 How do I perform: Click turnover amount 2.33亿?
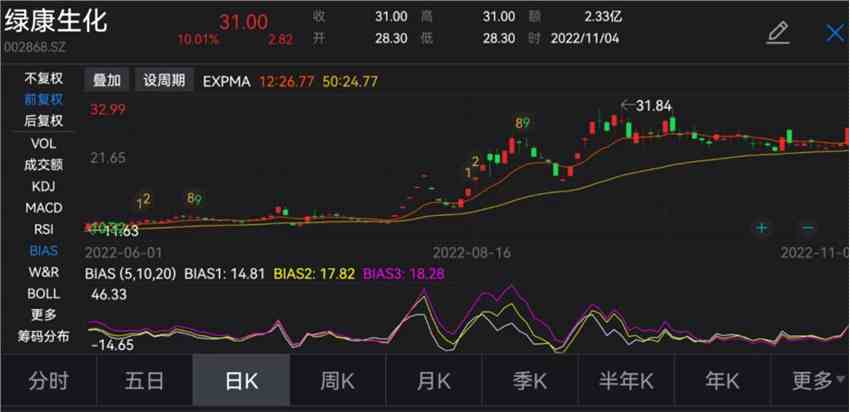click(603, 16)
